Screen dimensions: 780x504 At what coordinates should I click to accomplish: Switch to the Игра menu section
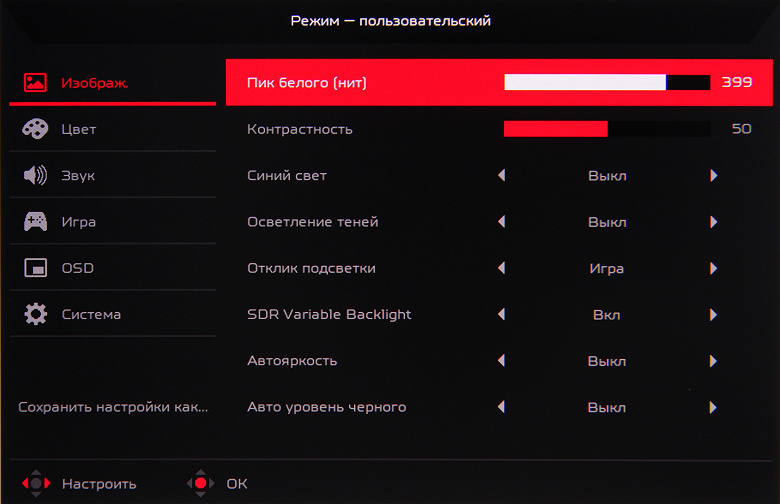[79, 222]
